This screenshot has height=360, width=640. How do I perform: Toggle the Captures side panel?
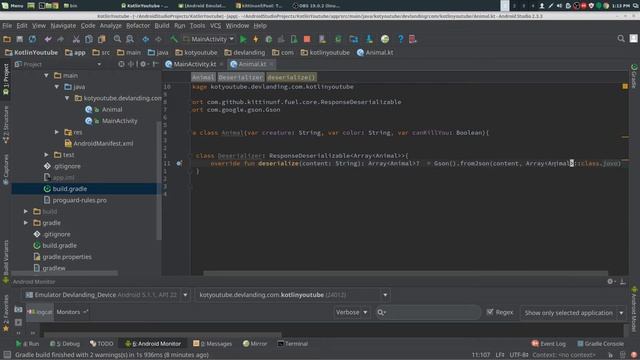(x=6, y=169)
